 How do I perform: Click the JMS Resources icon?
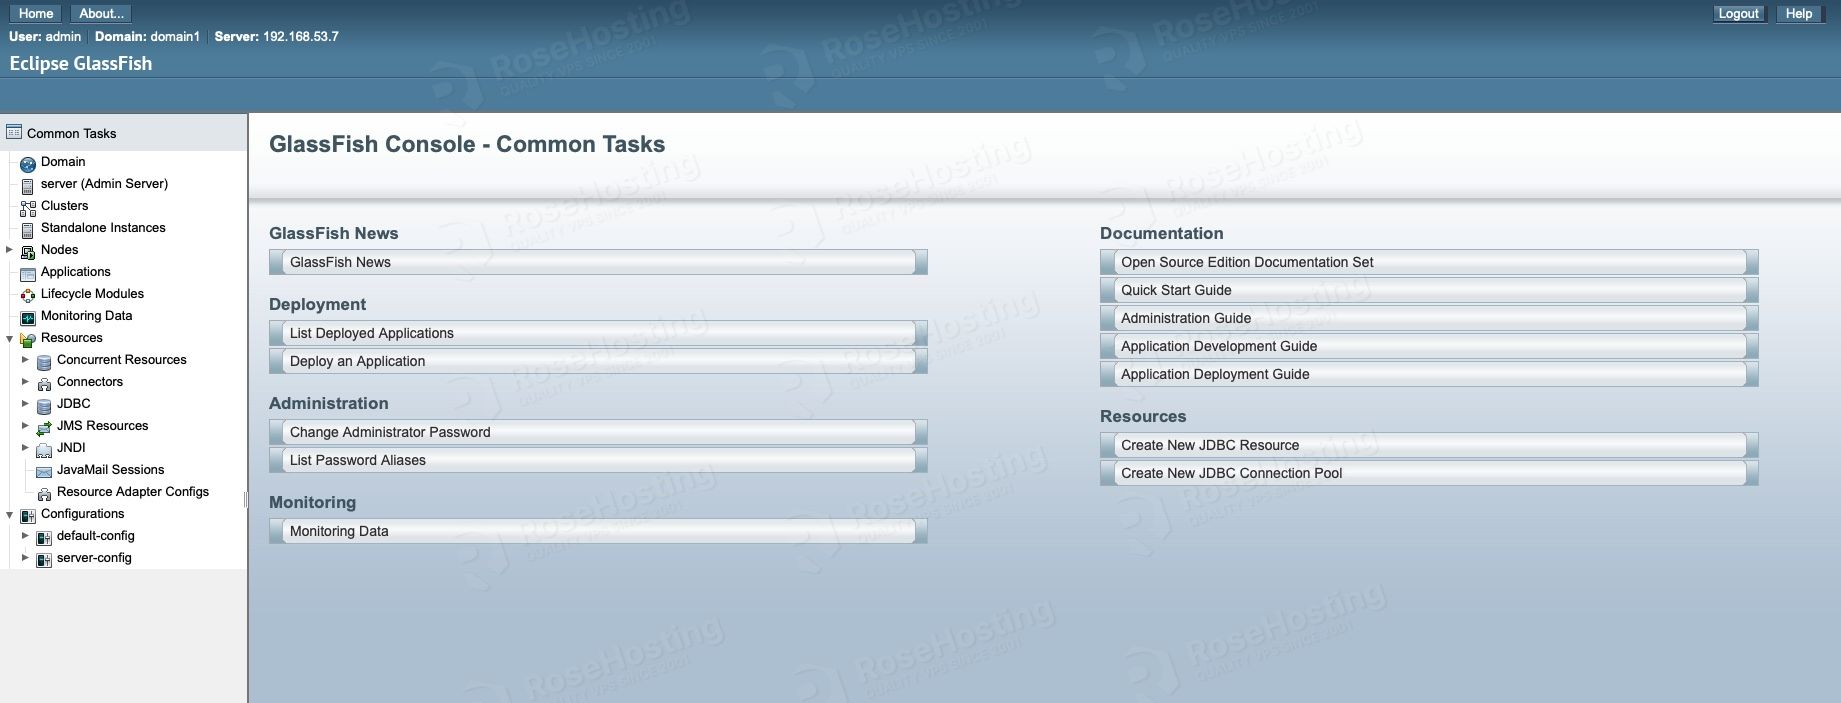click(44, 427)
